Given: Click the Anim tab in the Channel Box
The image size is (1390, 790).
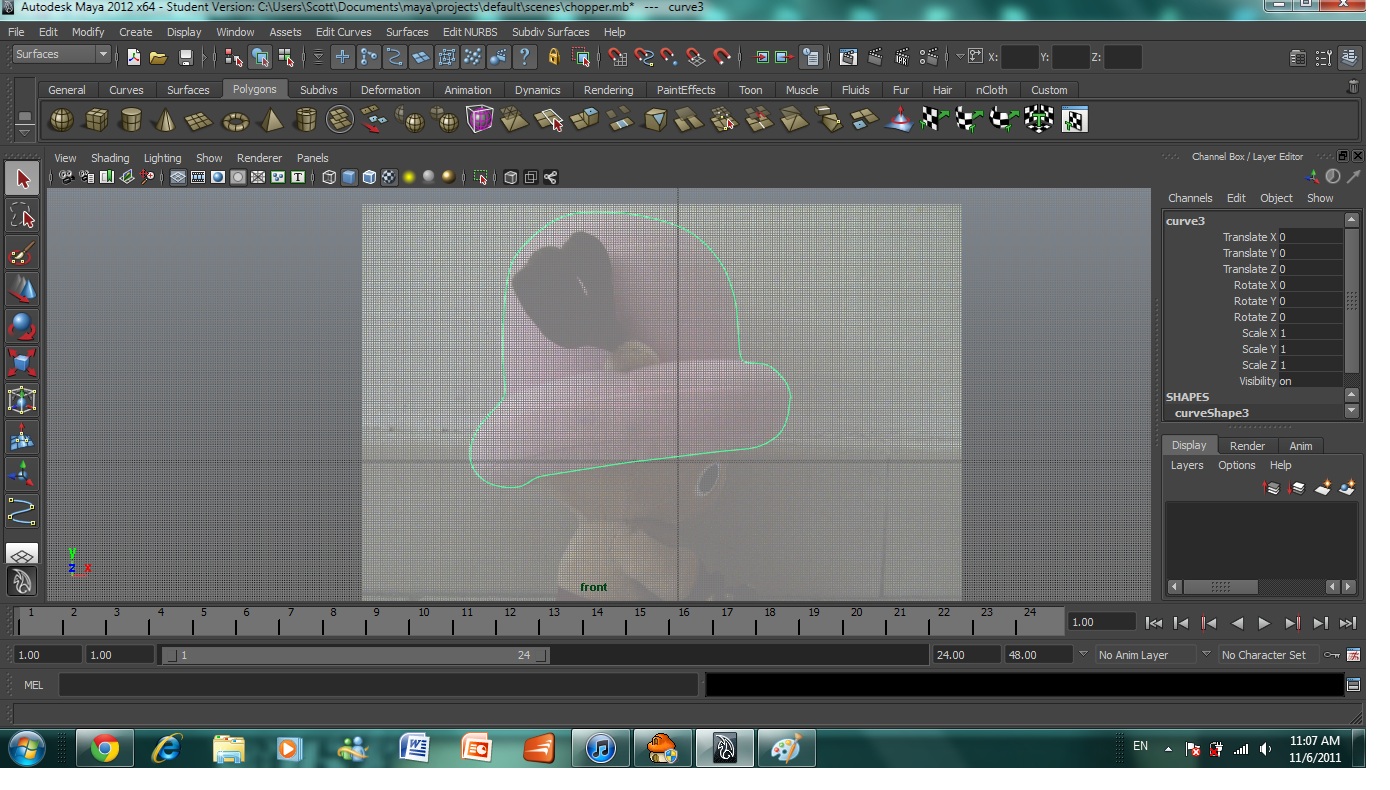Looking at the screenshot, I should point(1300,445).
